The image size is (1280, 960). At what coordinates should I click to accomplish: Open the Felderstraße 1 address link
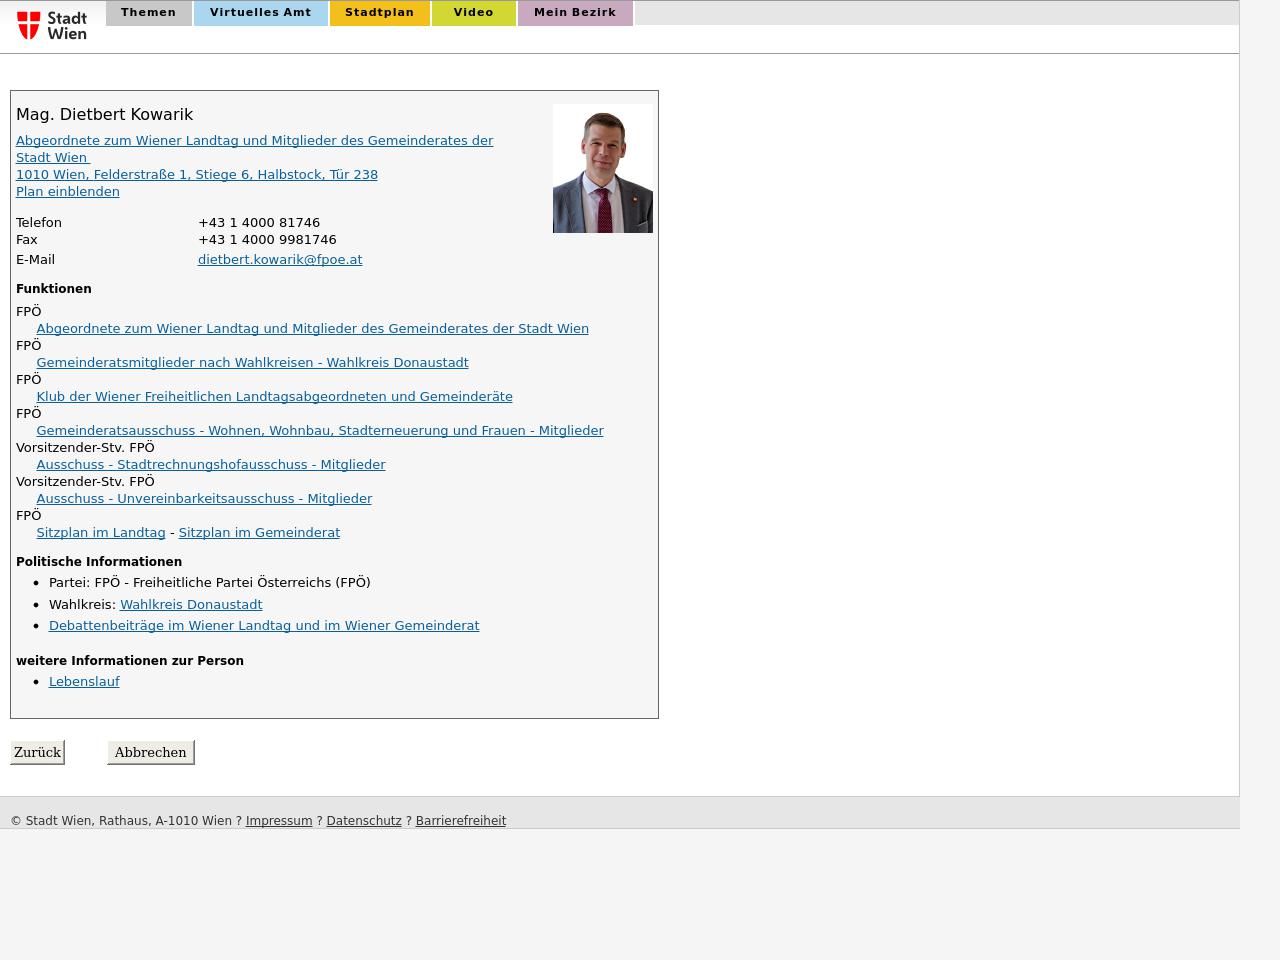196,174
